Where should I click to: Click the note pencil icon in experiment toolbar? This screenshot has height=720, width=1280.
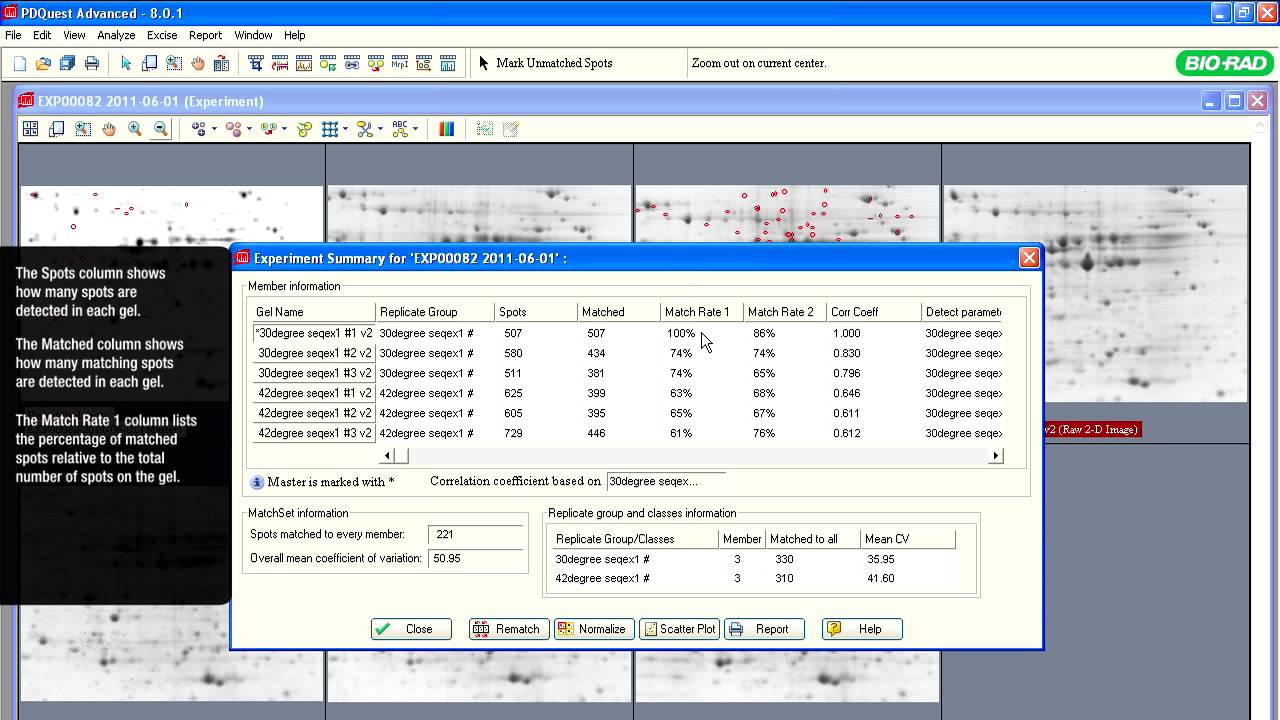(x=511, y=129)
